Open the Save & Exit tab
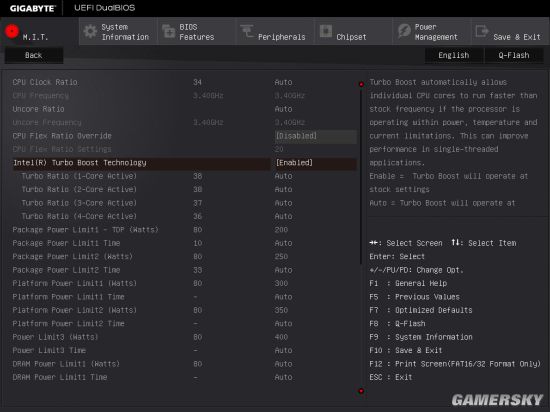This screenshot has height=412, width=550. pyautogui.click(x=510, y=32)
